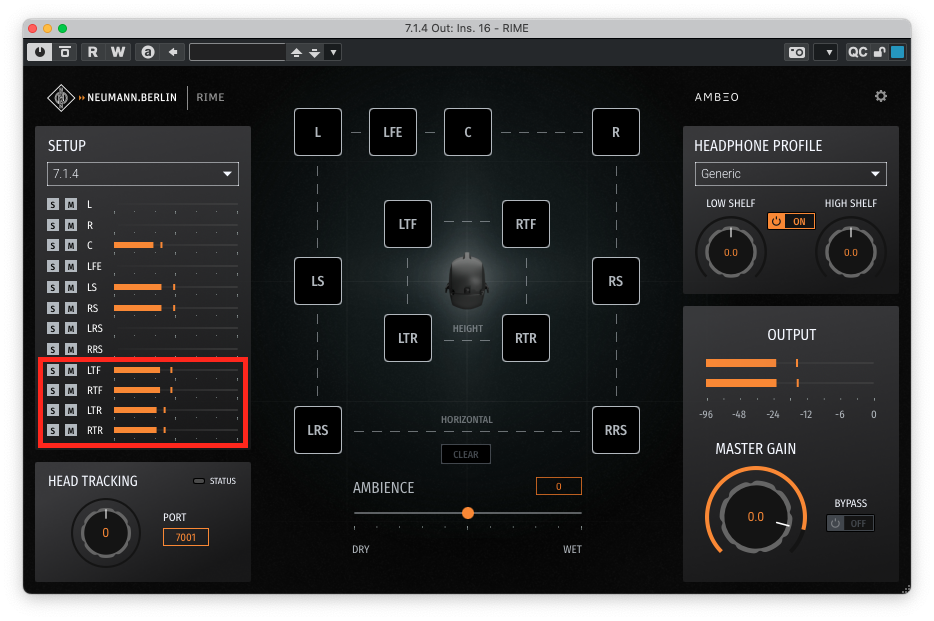Toggle the BYPASS off switch
The image size is (934, 621).
pyautogui.click(x=850, y=523)
